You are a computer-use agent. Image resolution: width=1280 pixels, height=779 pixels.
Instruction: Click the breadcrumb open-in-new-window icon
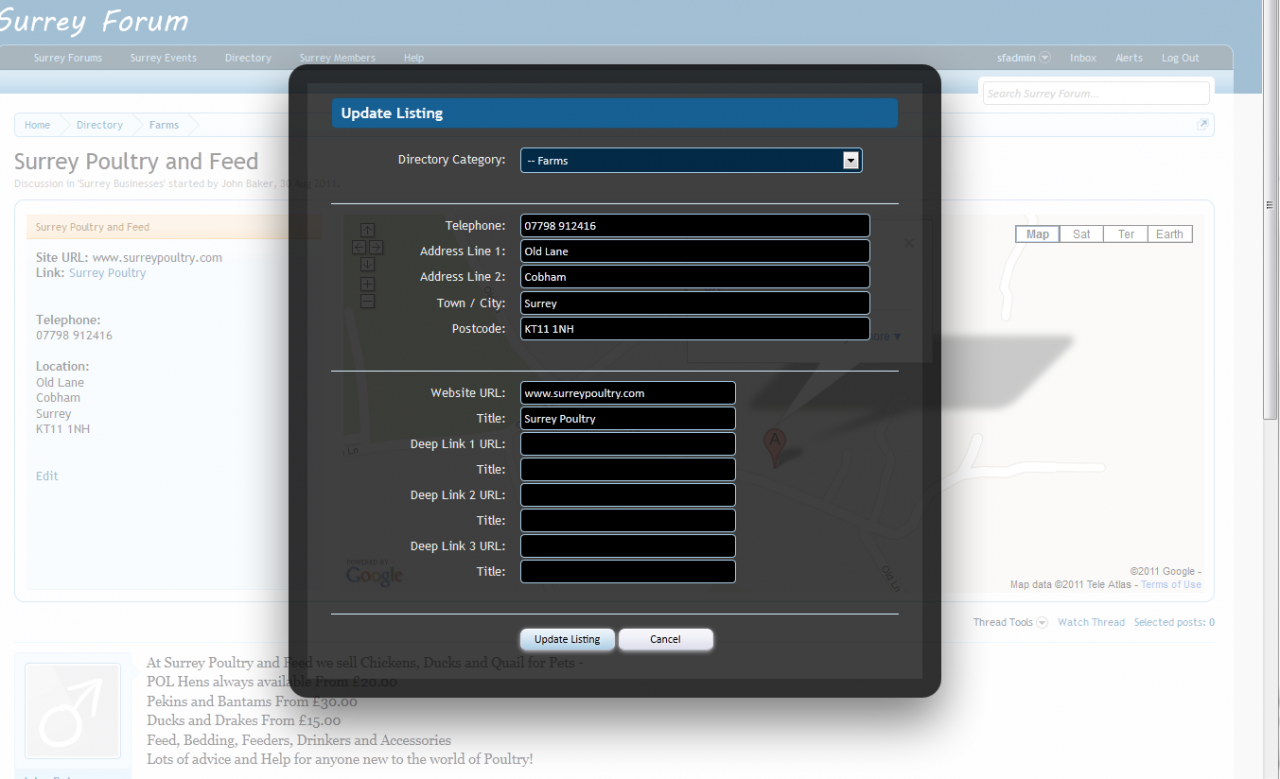pyautogui.click(x=1203, y=125)
